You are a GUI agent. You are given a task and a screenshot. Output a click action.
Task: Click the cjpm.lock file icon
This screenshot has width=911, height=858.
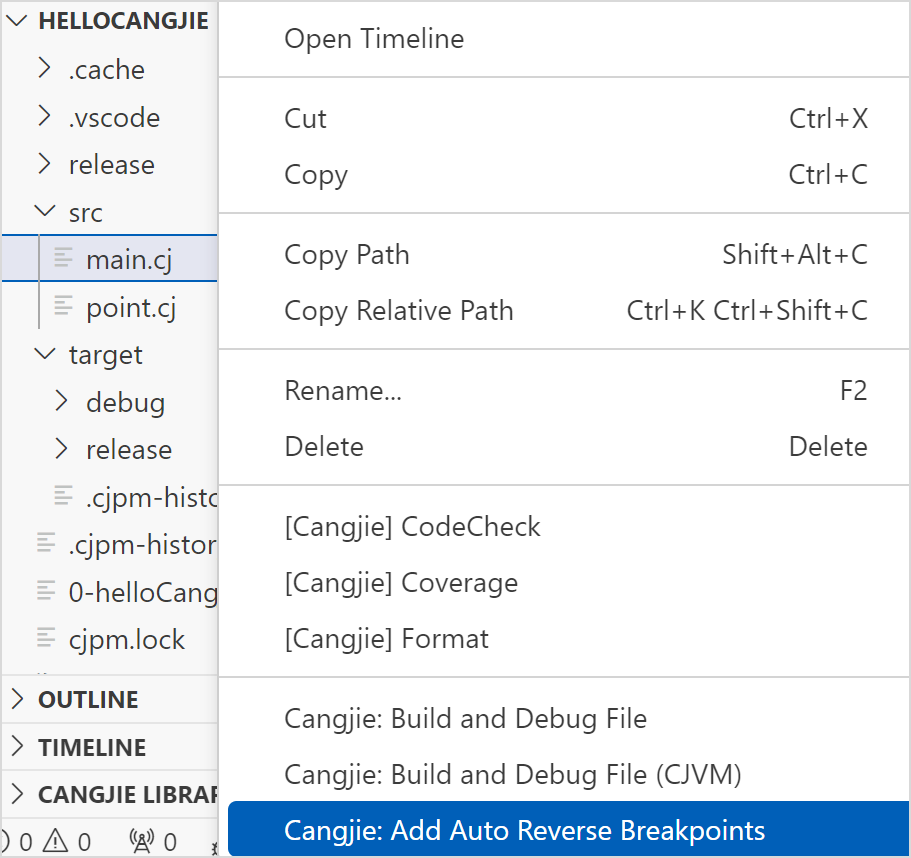(x=45, y=639)
